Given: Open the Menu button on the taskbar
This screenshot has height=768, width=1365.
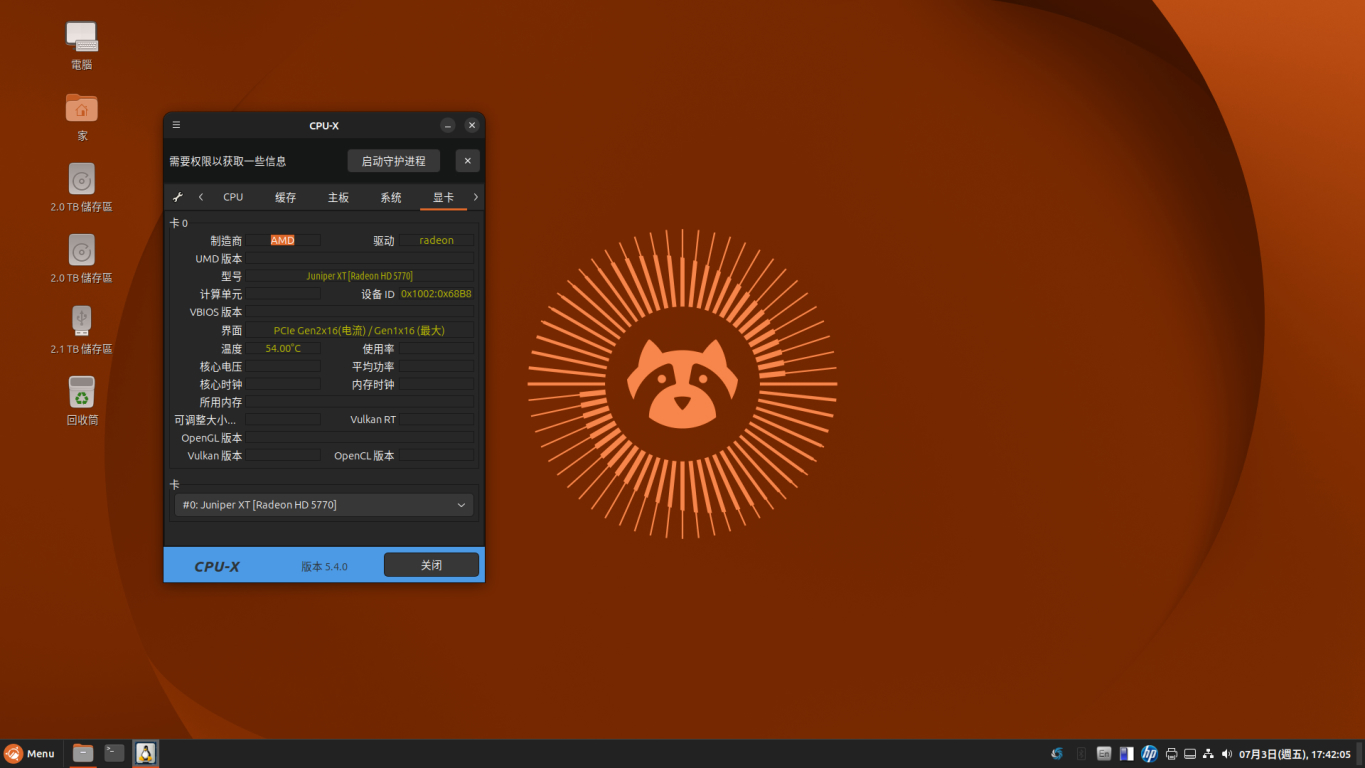Looking at the screenshot, I should coord(29,753).
